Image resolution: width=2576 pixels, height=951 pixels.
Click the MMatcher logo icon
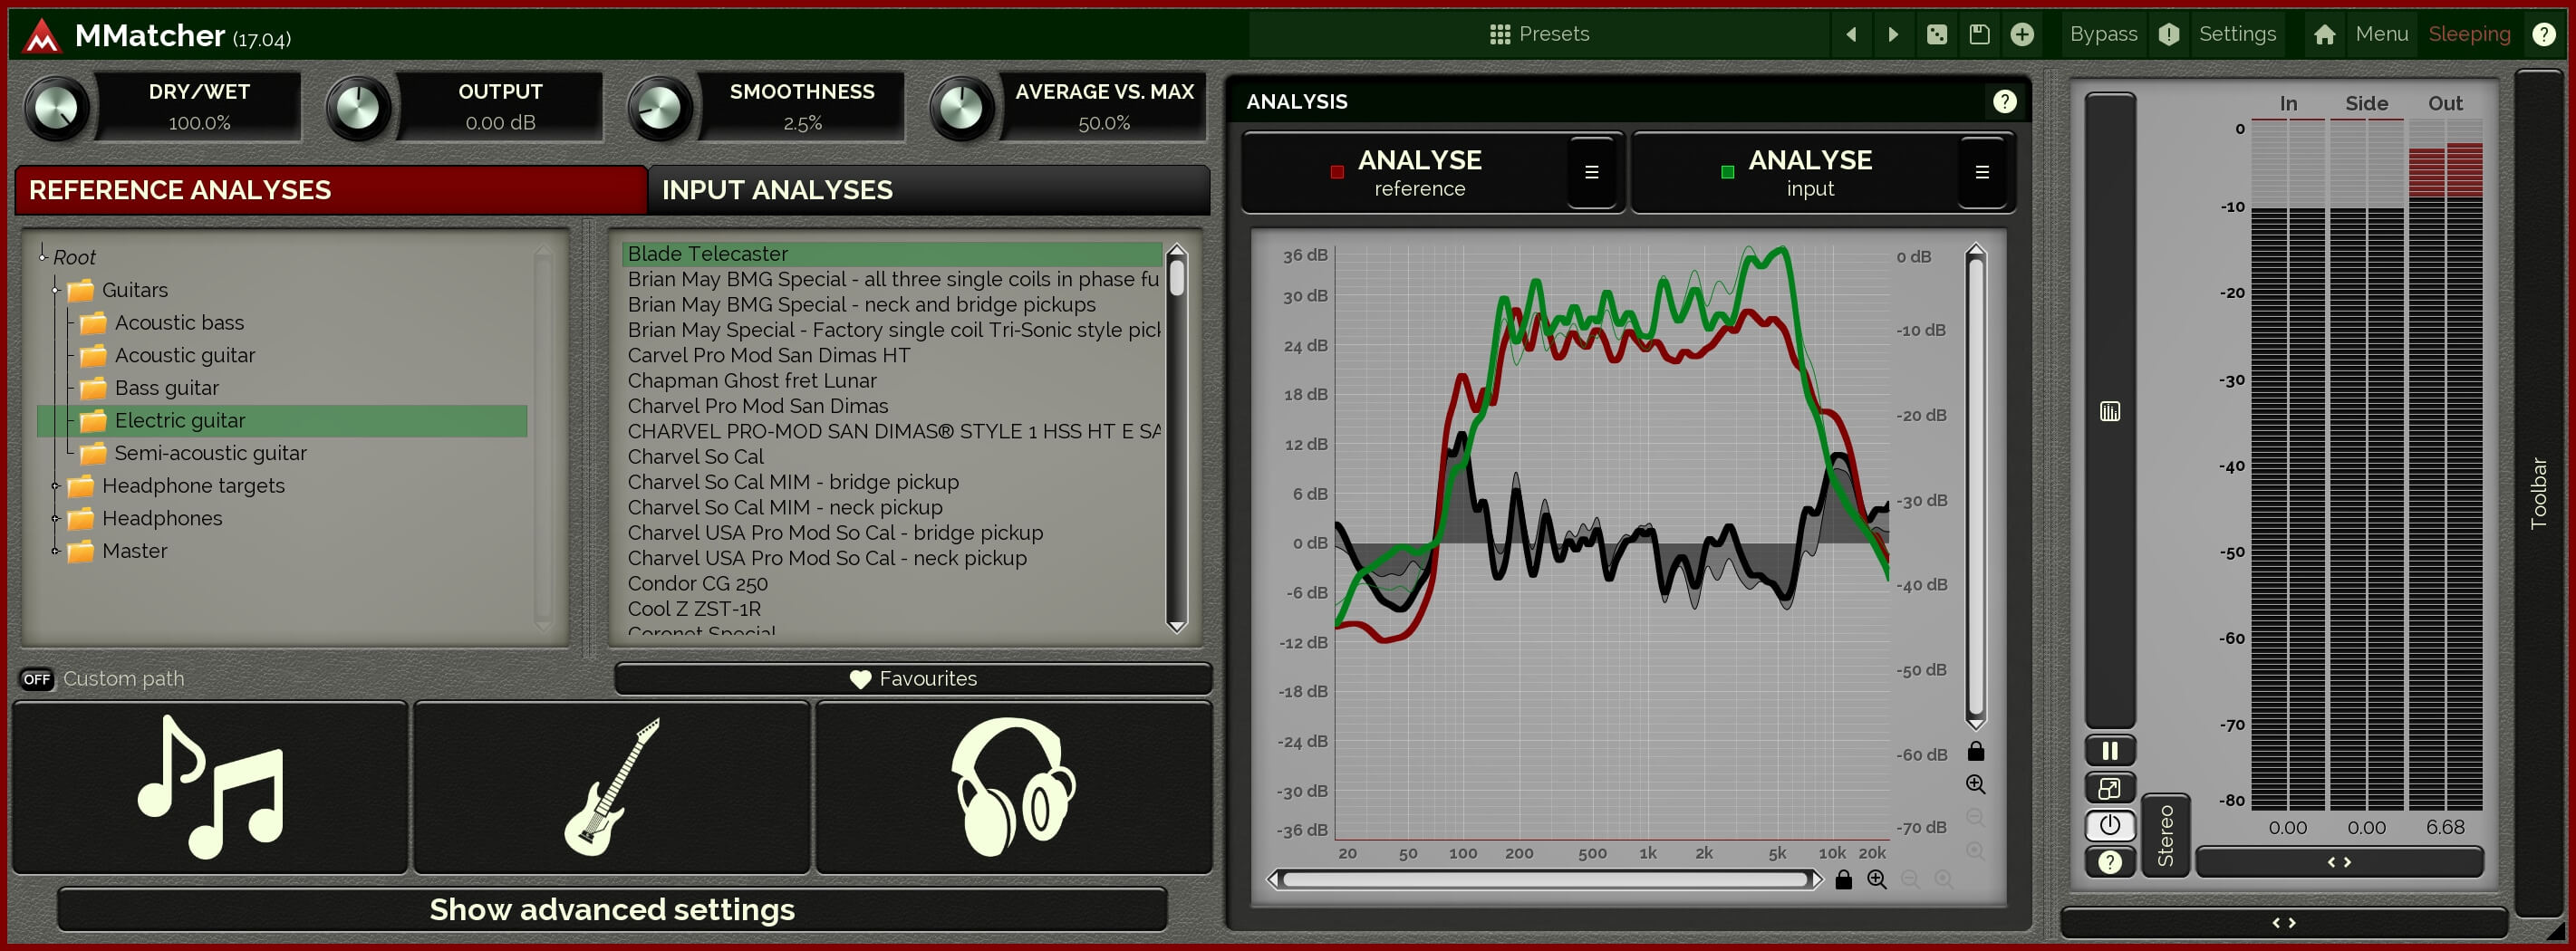pos(42,36)
